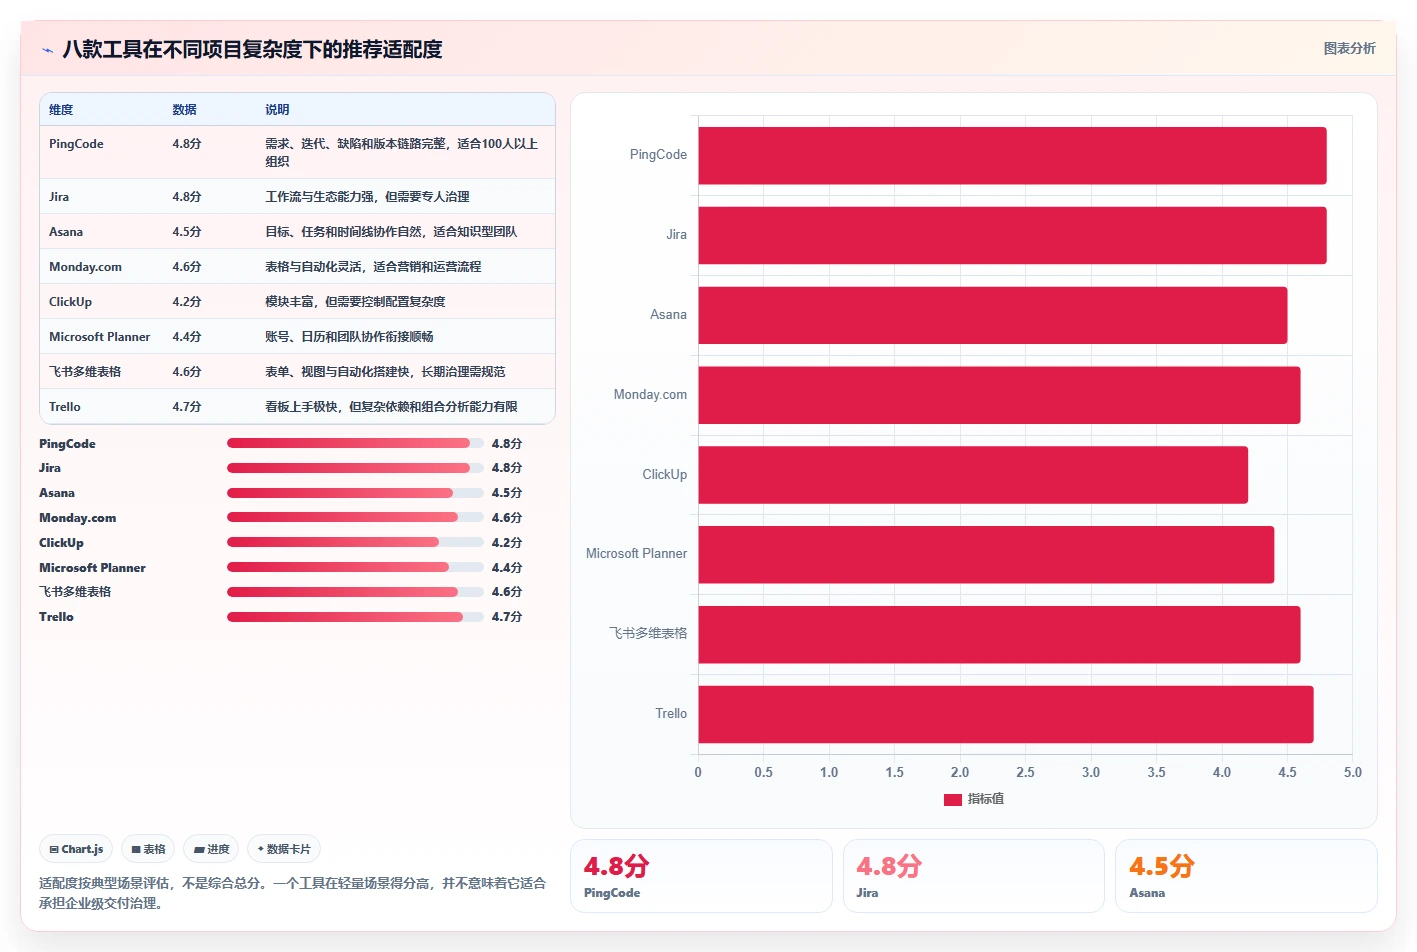Click the Monday.com axis label in the chart
This screenshot has width=1417, height=952.
(650, 395)
